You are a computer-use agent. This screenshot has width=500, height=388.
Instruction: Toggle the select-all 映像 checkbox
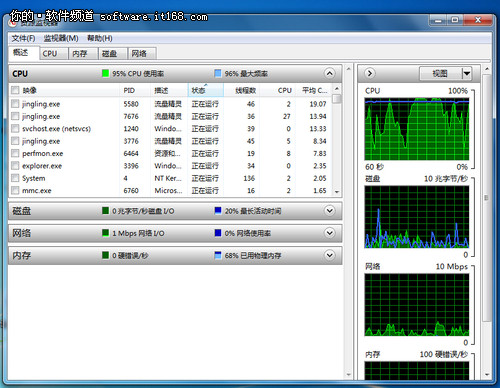(15, 90)
